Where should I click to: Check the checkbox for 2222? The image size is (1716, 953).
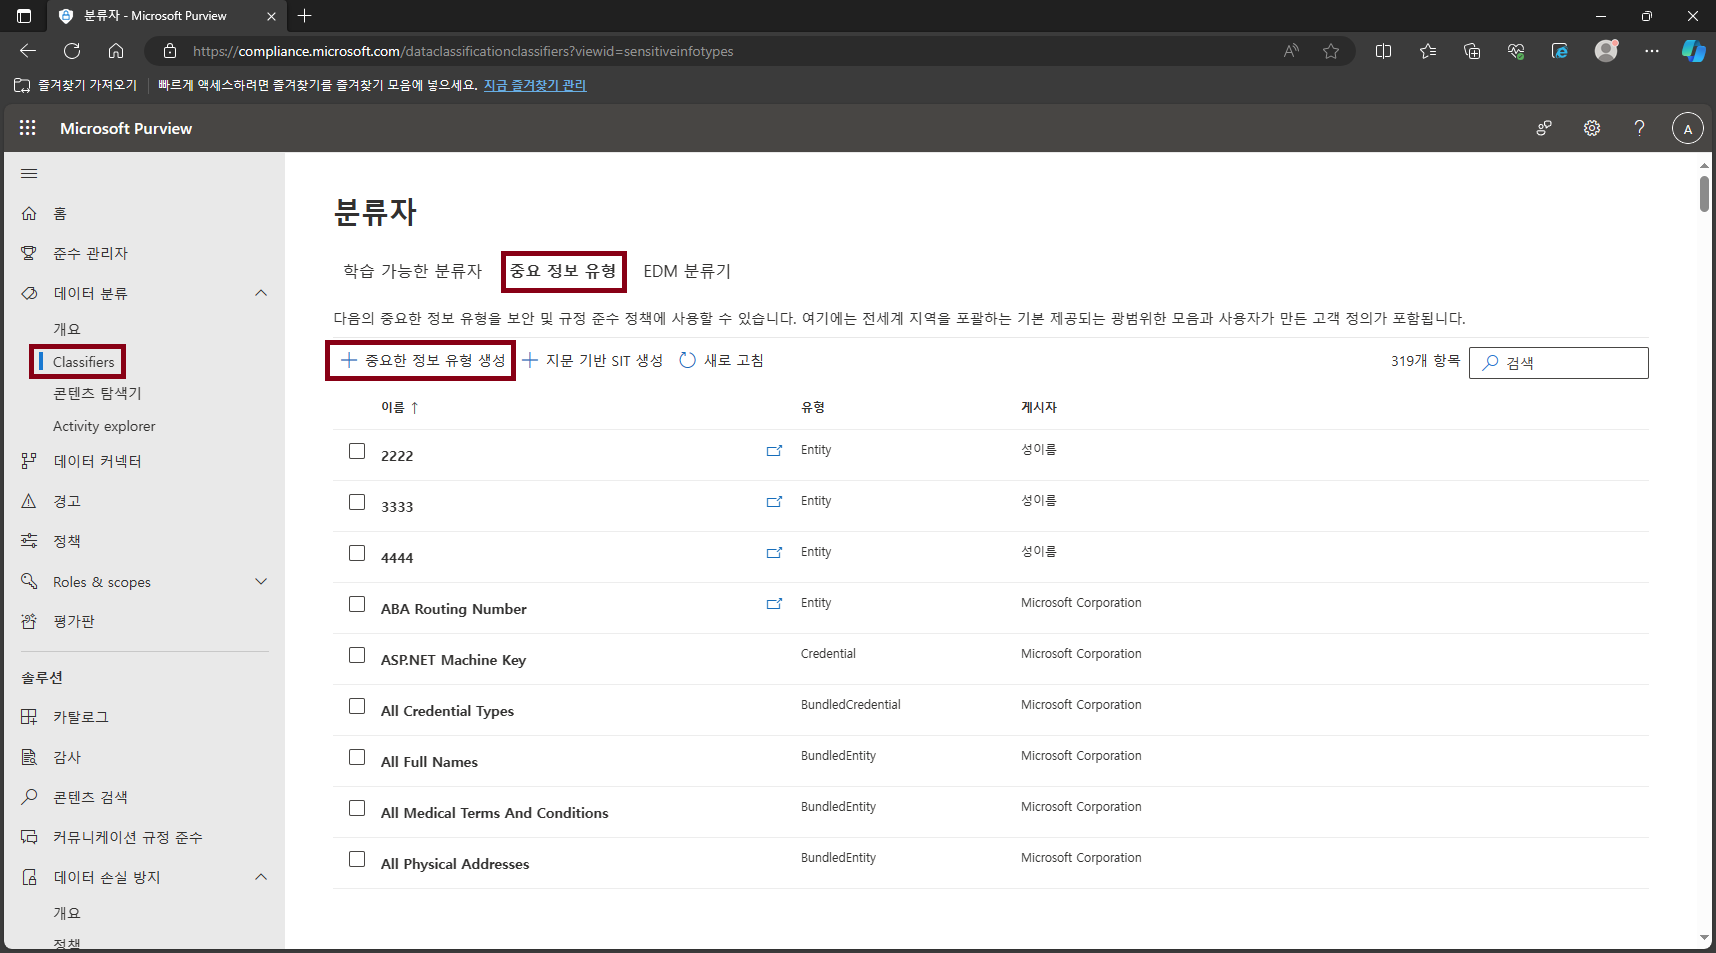pyautogui.click(x=357, y=451)
